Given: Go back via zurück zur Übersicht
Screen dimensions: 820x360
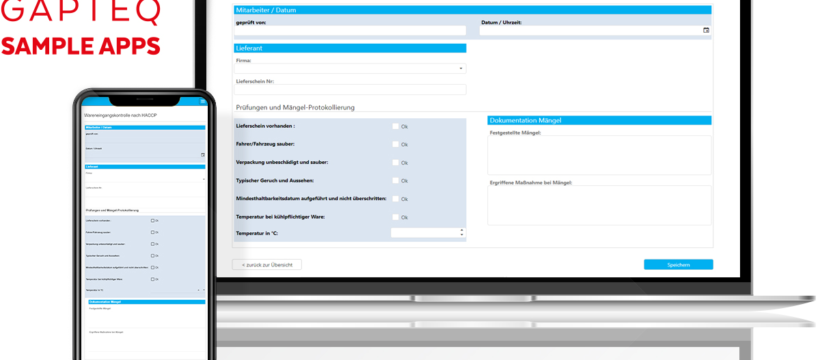Looking at the screenshot, I should pyautogui.click(x=267, y=265).
